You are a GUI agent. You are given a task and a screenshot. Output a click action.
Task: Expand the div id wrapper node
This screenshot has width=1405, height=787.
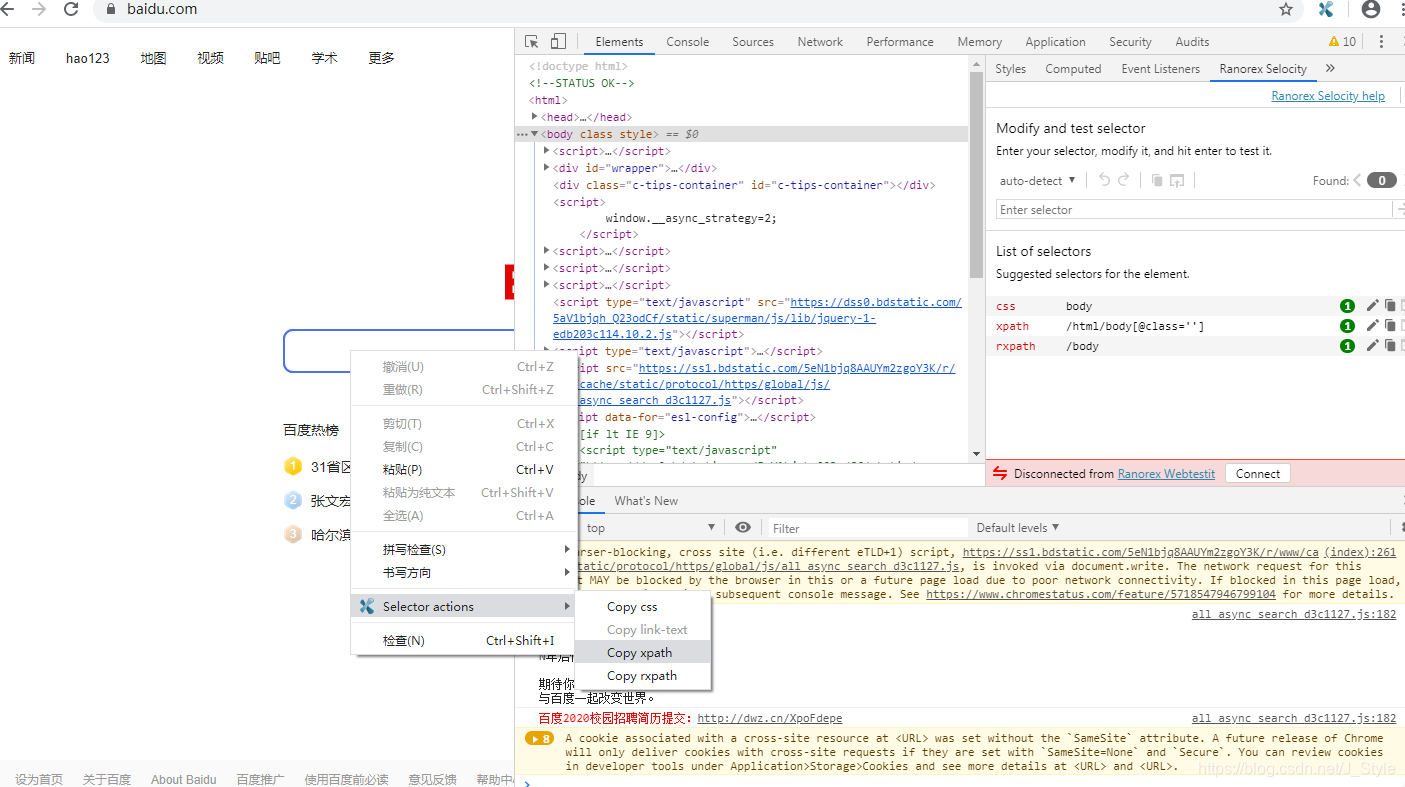(x=547, y=168)
